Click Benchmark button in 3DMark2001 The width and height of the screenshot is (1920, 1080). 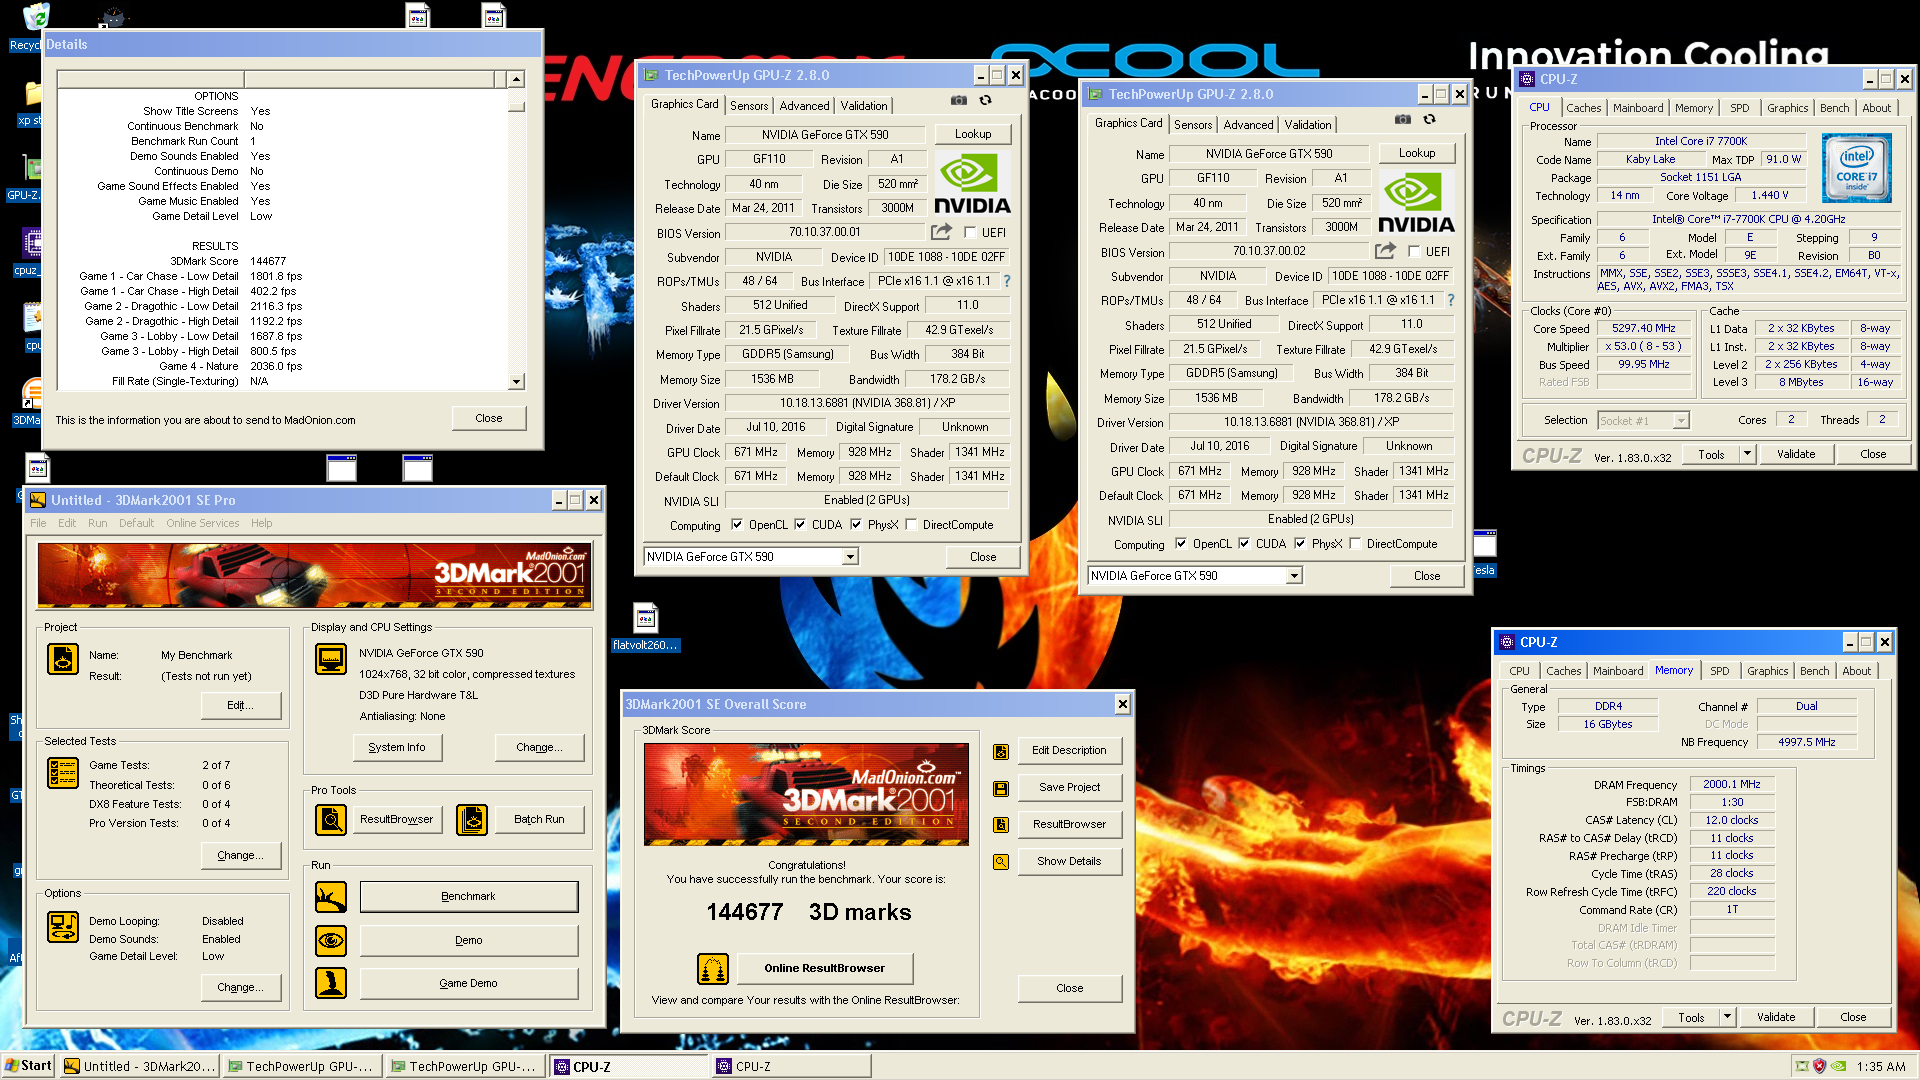click(468, 897)
